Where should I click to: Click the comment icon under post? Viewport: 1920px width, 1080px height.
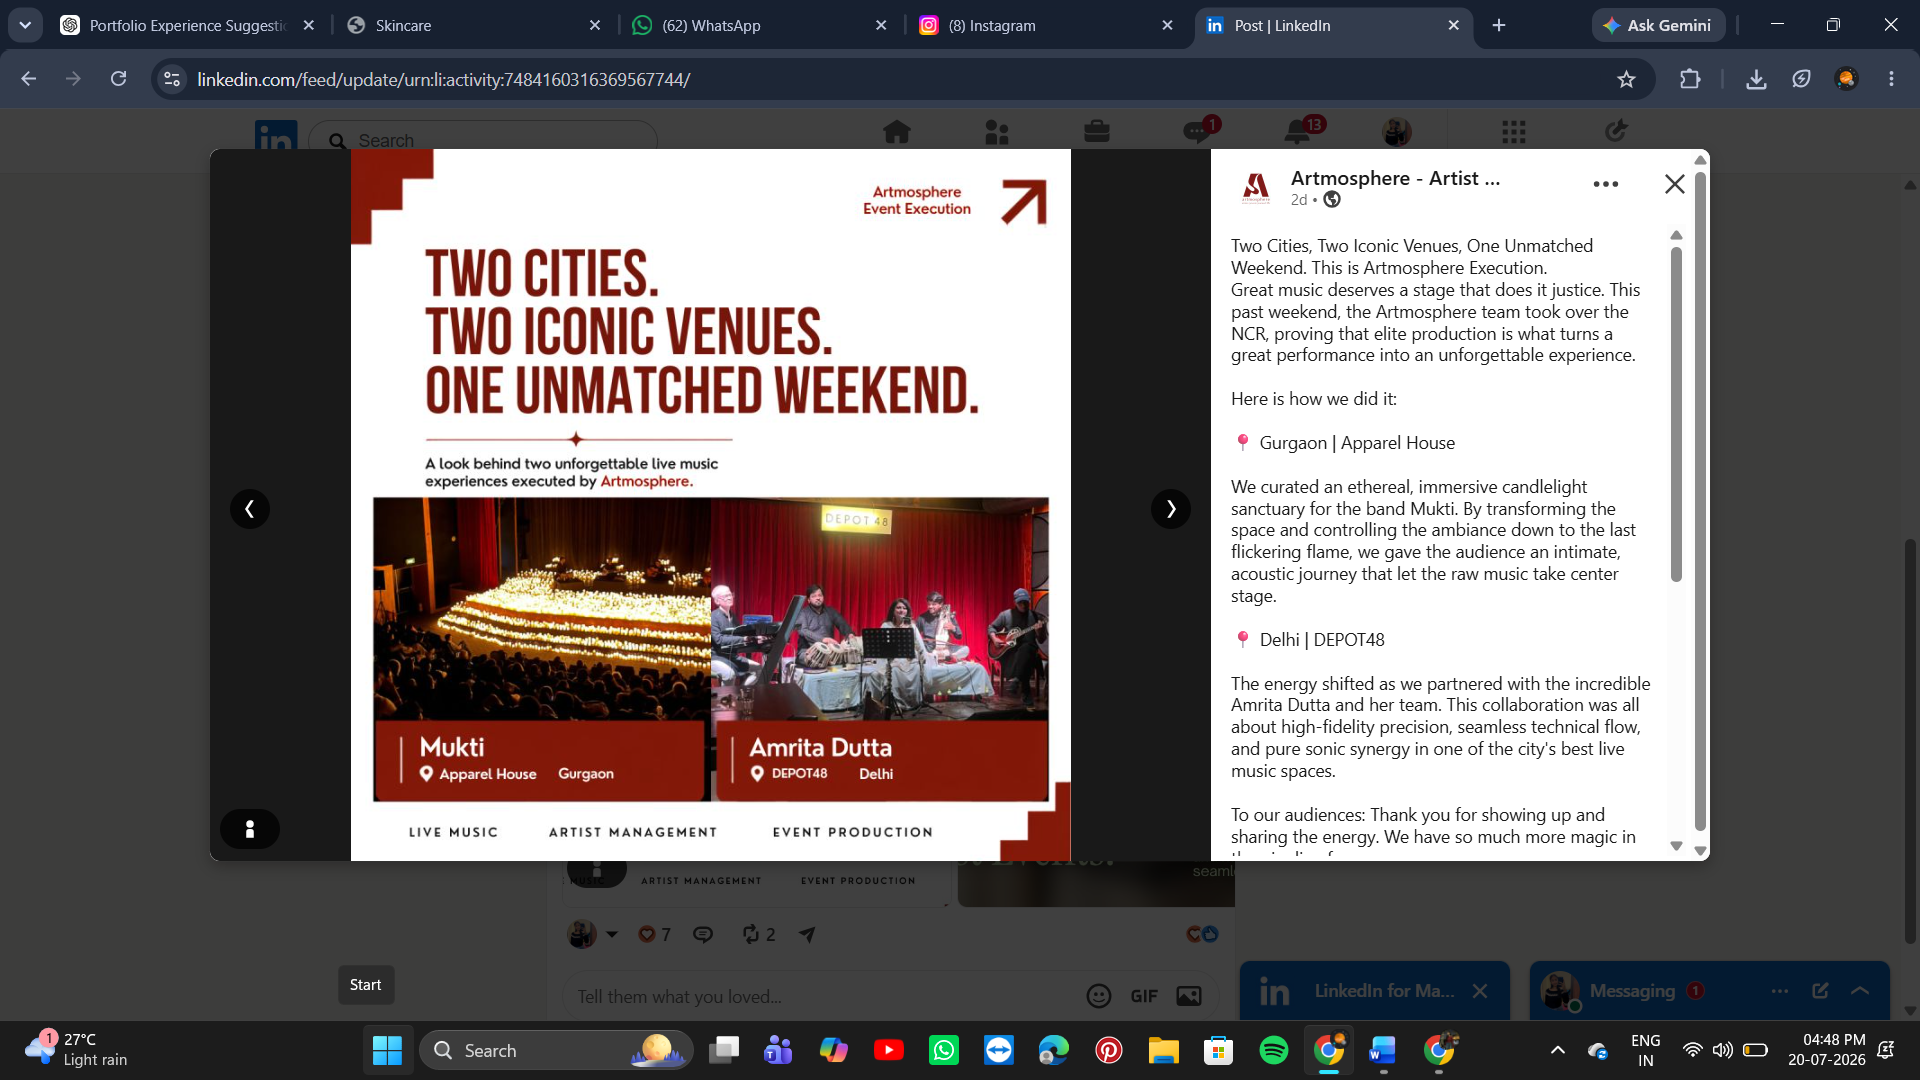click(703, 935)
